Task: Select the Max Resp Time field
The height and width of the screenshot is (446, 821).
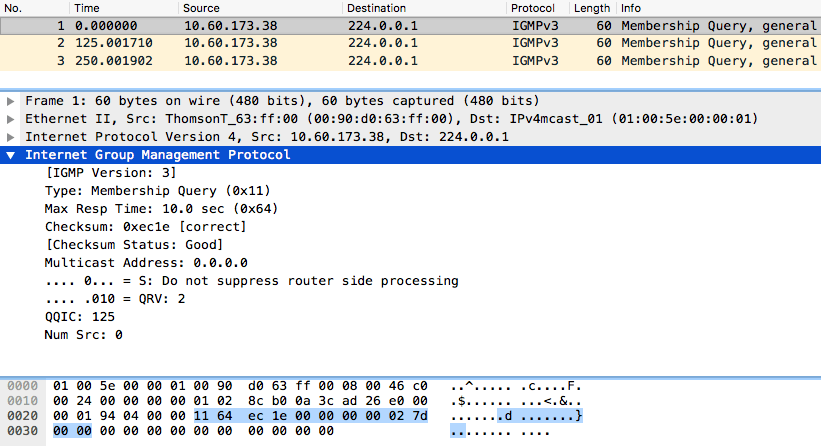Action: point(161,209)
